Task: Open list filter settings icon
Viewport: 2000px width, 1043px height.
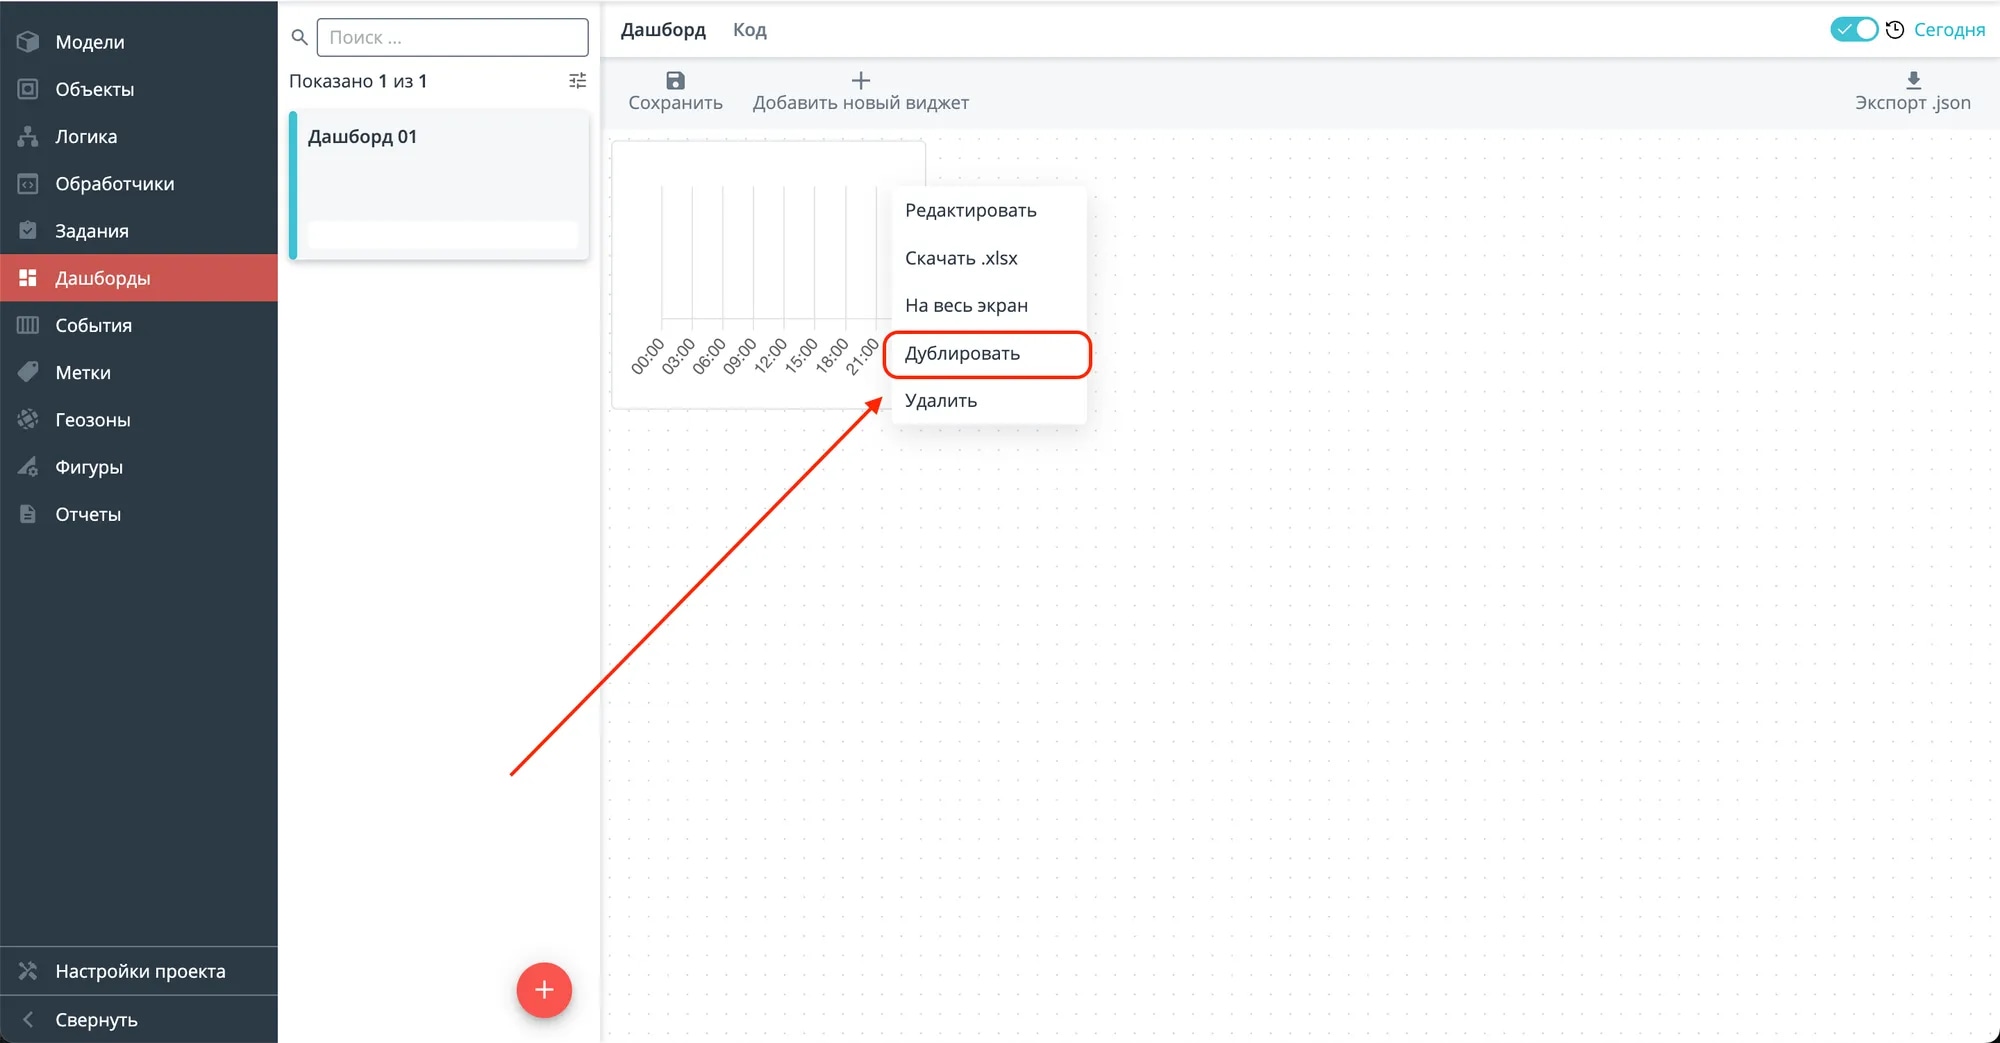Action: (577, 81)
